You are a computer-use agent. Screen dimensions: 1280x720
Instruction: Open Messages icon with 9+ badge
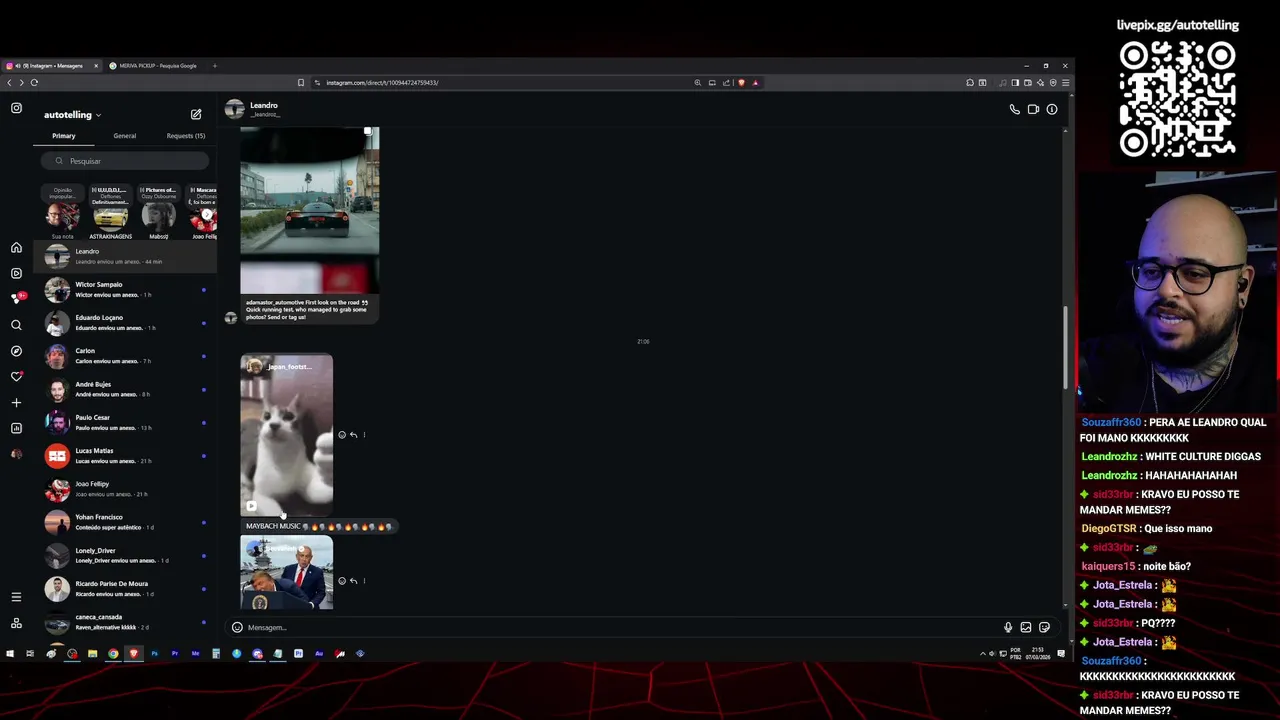click(x=16, y=298)
